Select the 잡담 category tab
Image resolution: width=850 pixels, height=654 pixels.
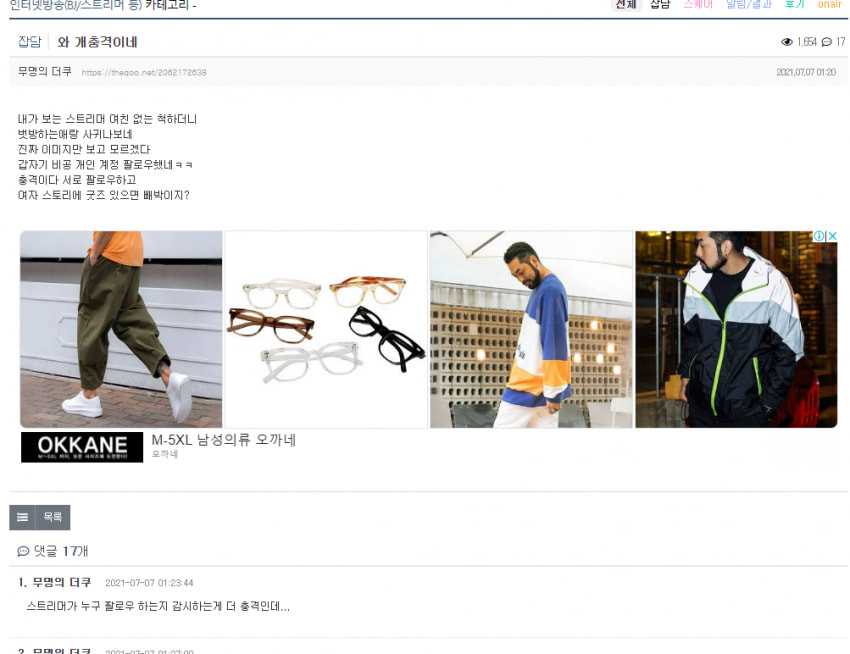tap(660, 4)
